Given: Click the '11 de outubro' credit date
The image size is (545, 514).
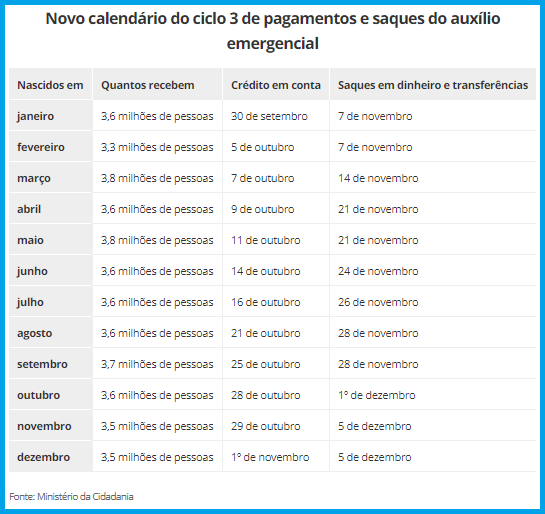Looking at the screenshot, I should tap(266, 240).
